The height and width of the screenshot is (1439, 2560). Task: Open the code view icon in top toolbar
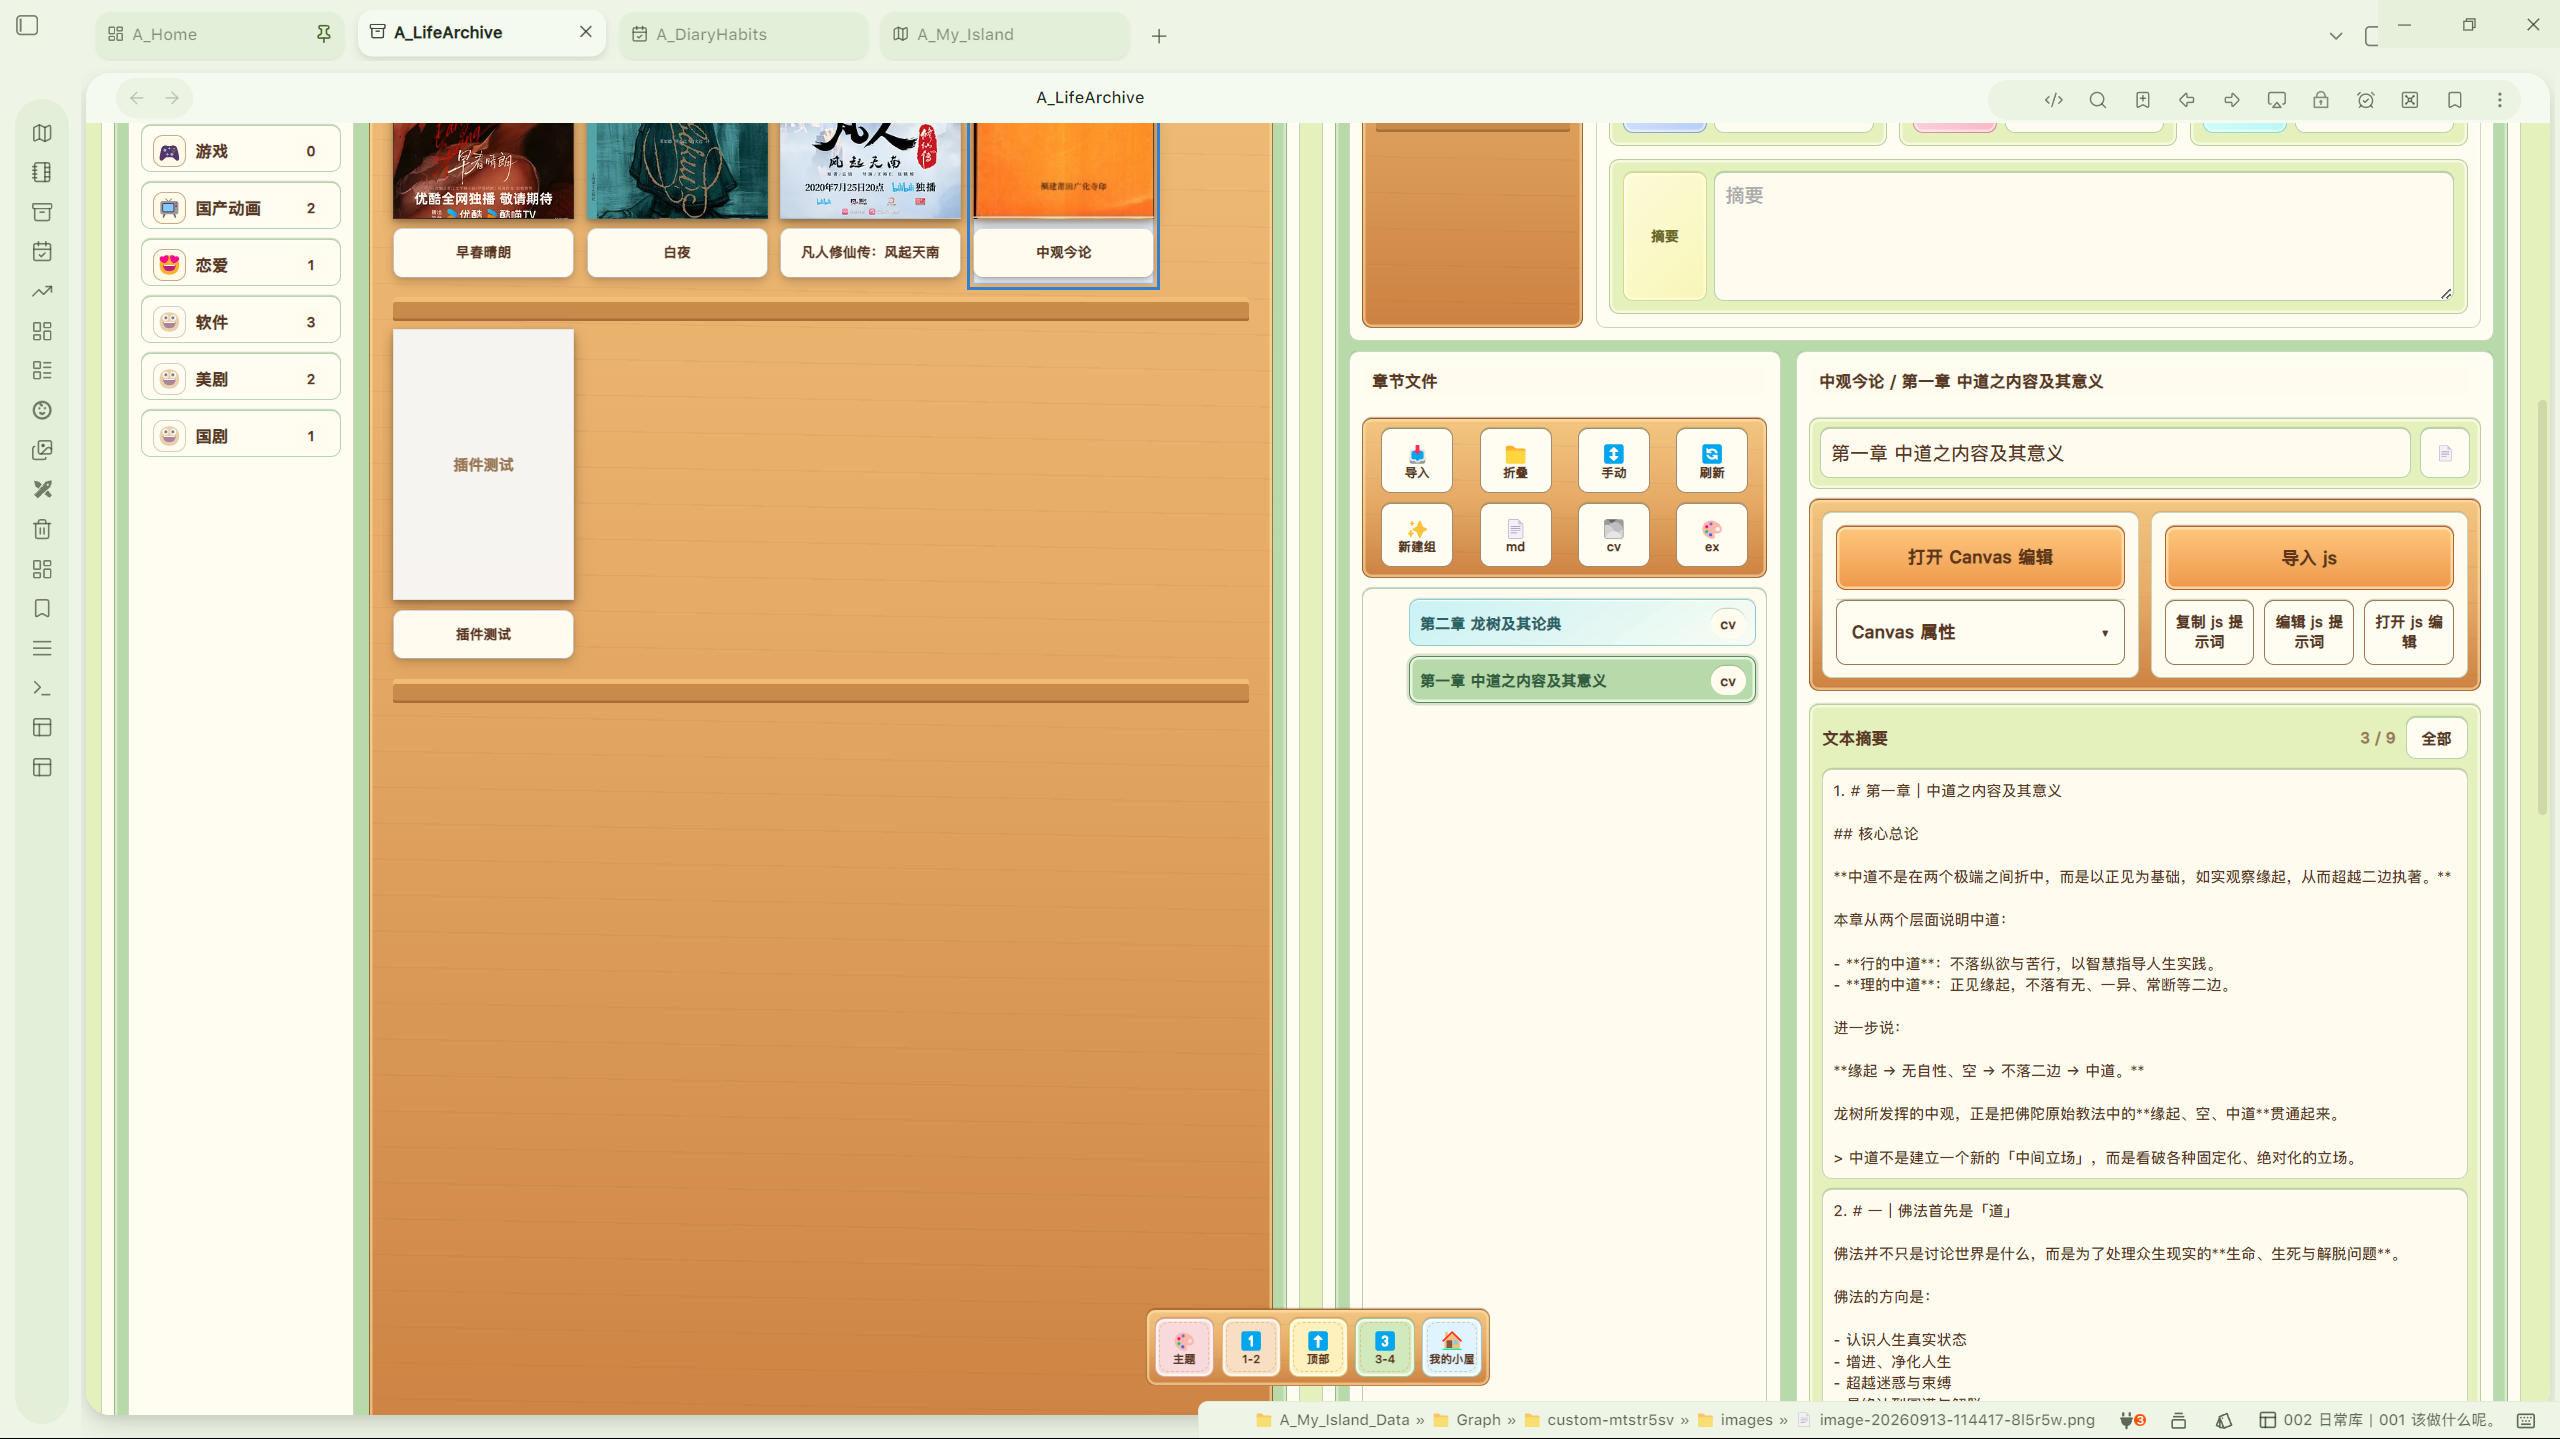click(2053, 100)
